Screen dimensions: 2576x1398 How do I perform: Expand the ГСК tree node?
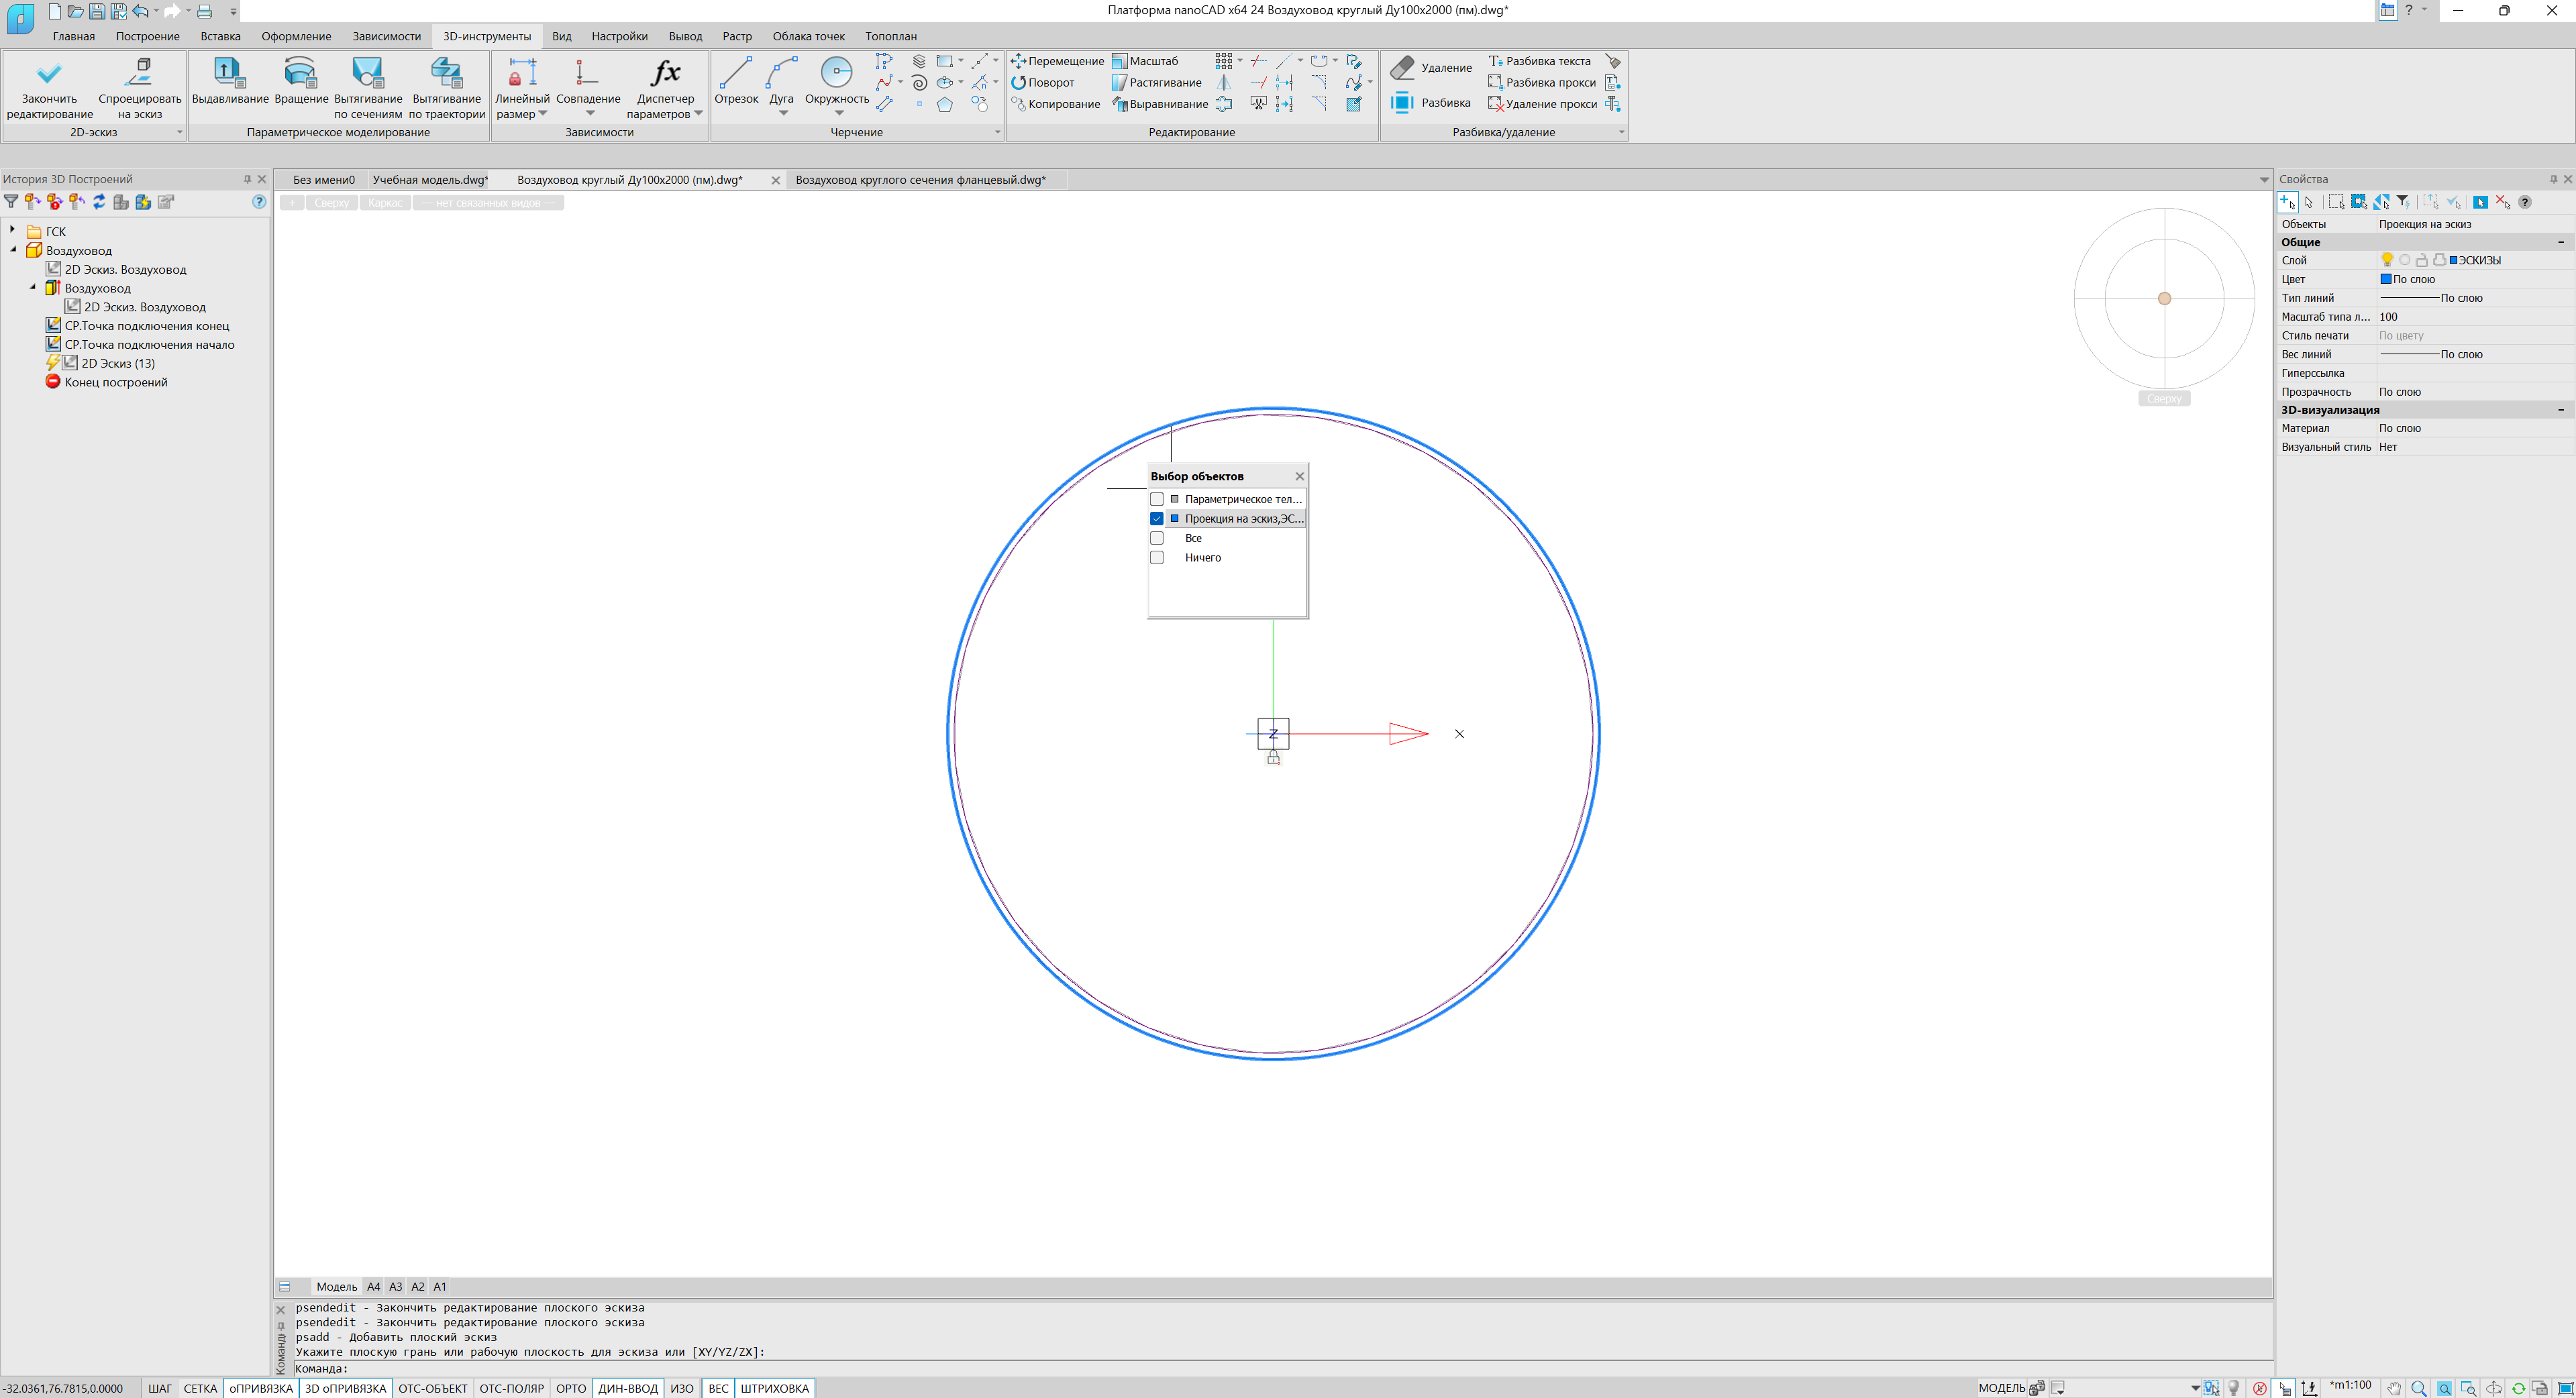click(x=13, y=231)
